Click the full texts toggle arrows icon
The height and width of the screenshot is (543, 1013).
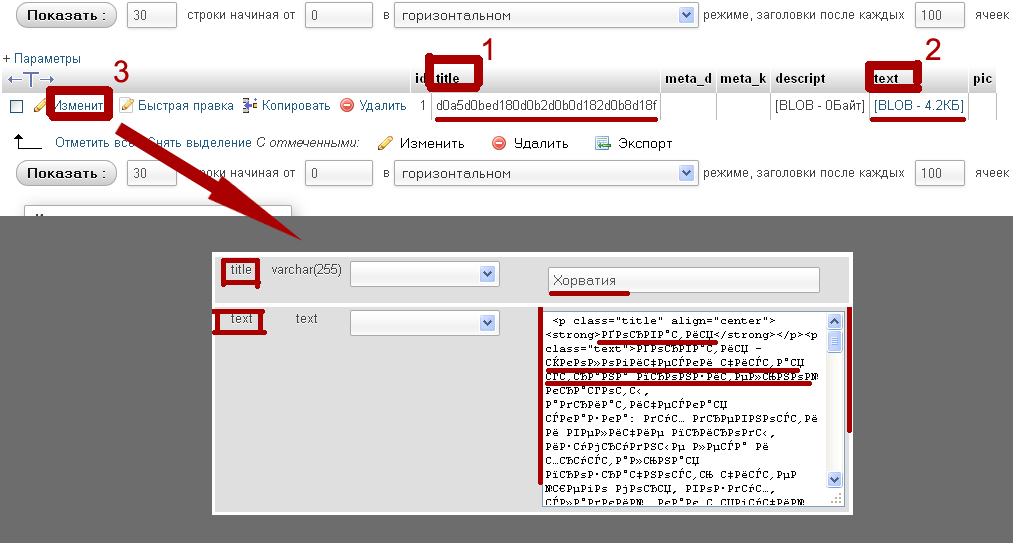pos(31,79)
